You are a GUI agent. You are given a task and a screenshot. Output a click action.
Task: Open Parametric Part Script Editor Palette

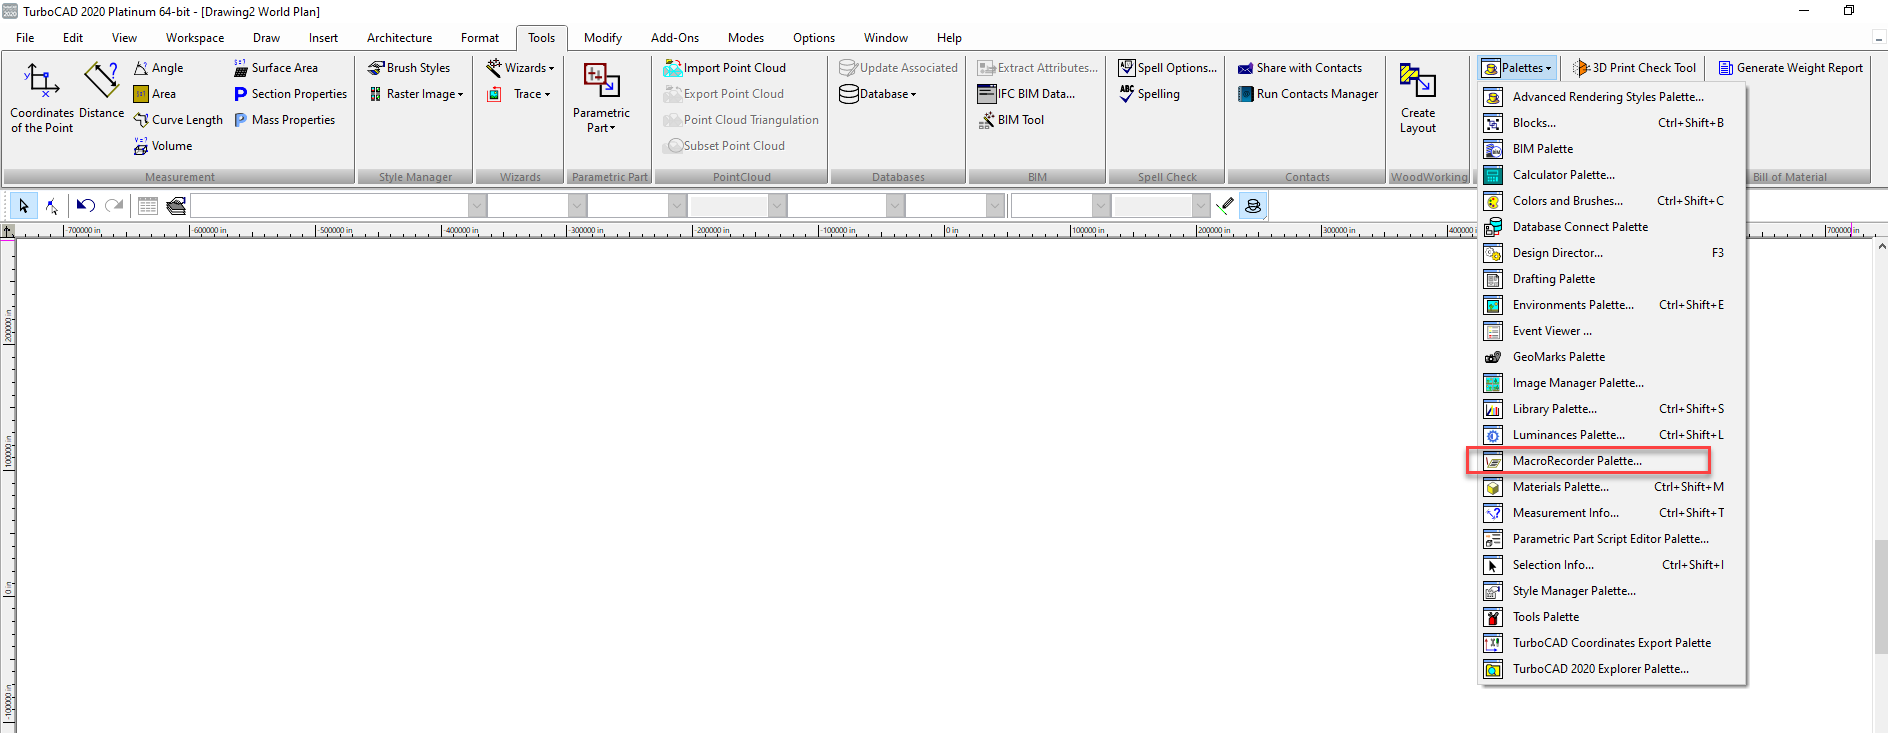coord(1612,539)
